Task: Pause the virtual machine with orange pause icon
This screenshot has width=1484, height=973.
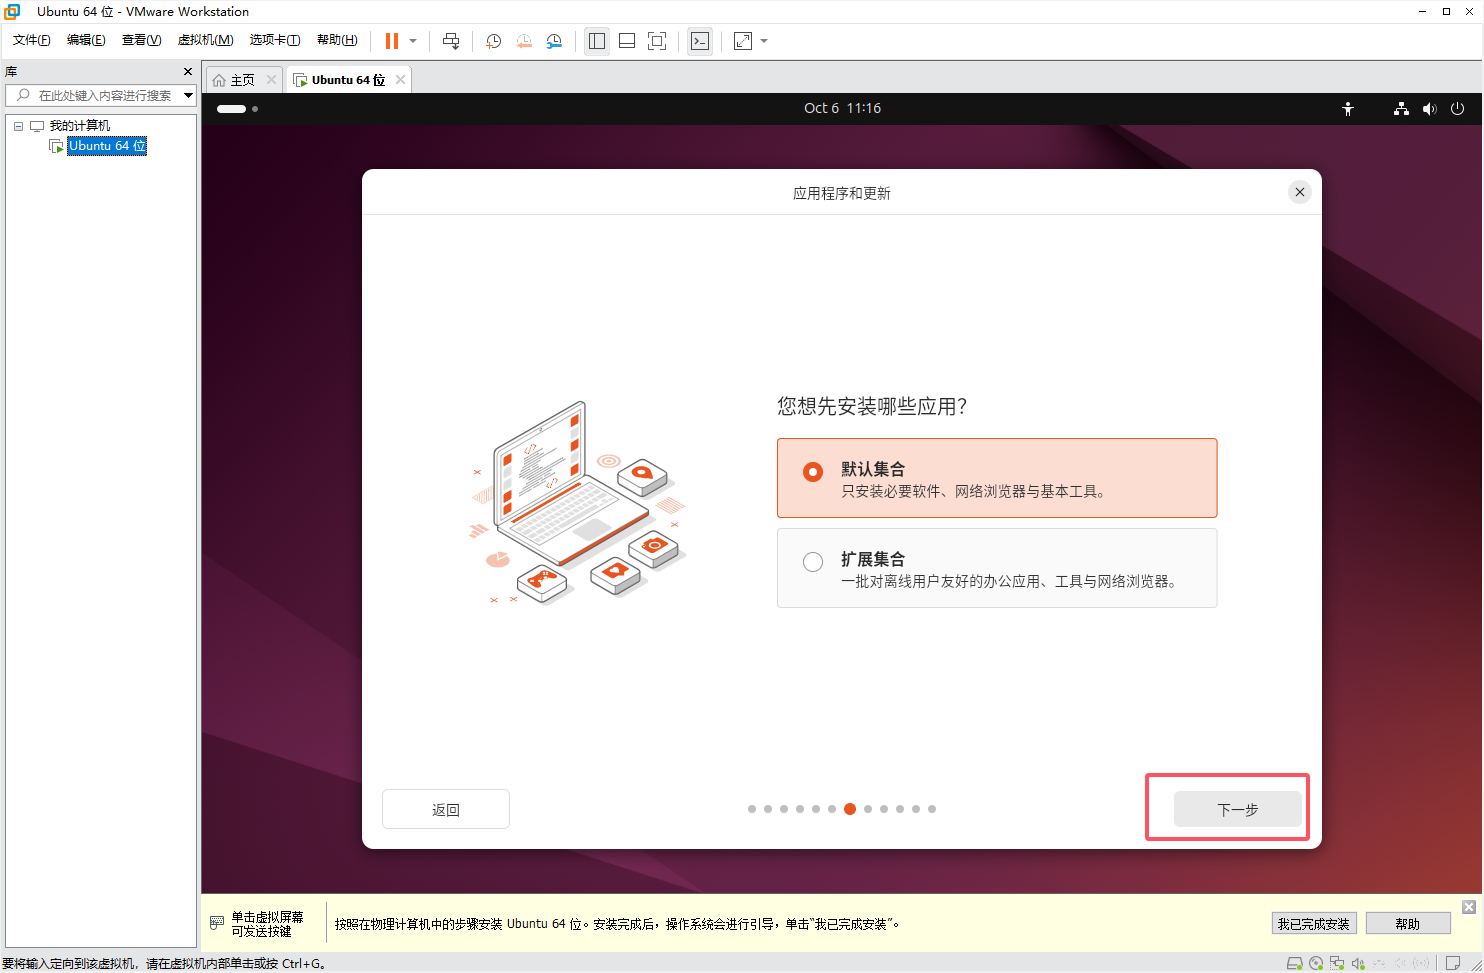Action: click(392, 41)
